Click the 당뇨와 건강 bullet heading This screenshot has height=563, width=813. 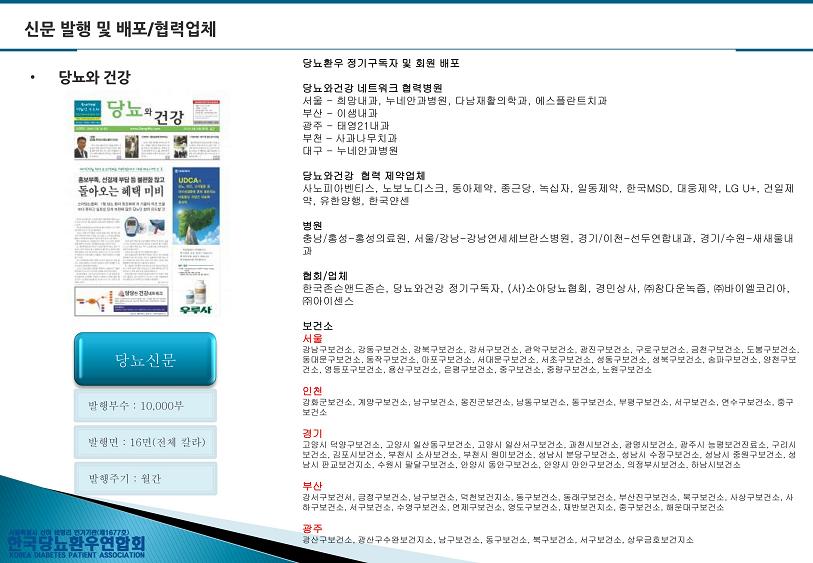pos(94,77)
